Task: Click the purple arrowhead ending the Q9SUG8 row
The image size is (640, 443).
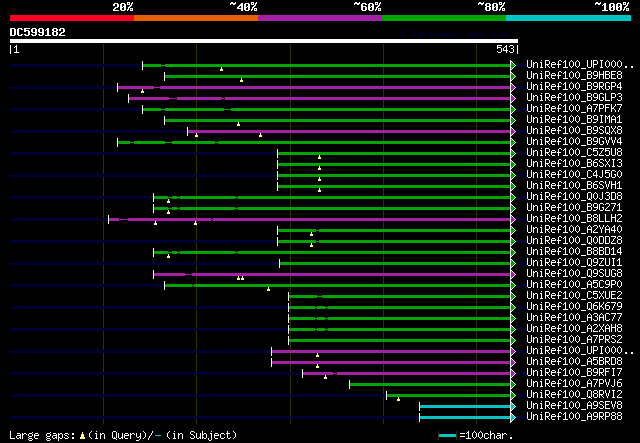Action: pyautogui.click(x=513, y=275)
